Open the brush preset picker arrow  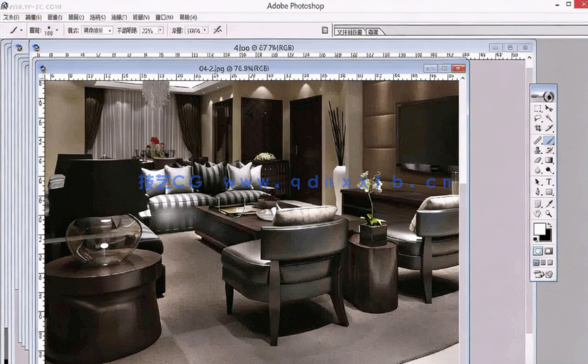click(x=57, y=30)
